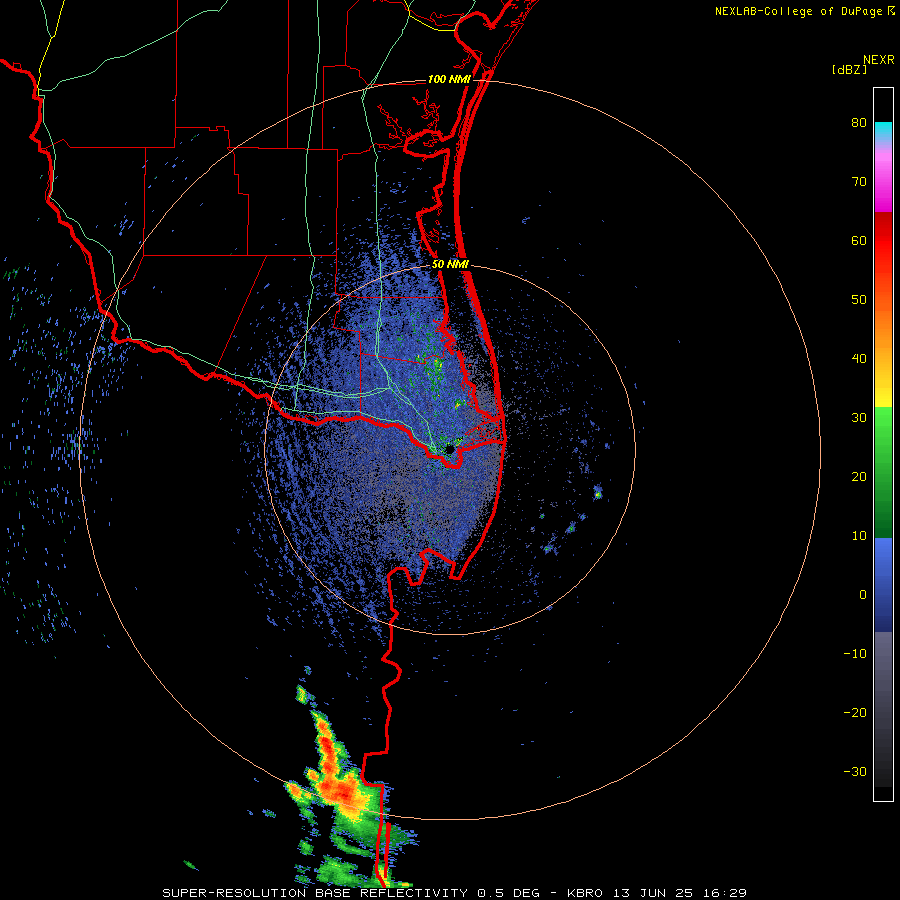Click the 0 dBZ scale value

coord(863,595)
